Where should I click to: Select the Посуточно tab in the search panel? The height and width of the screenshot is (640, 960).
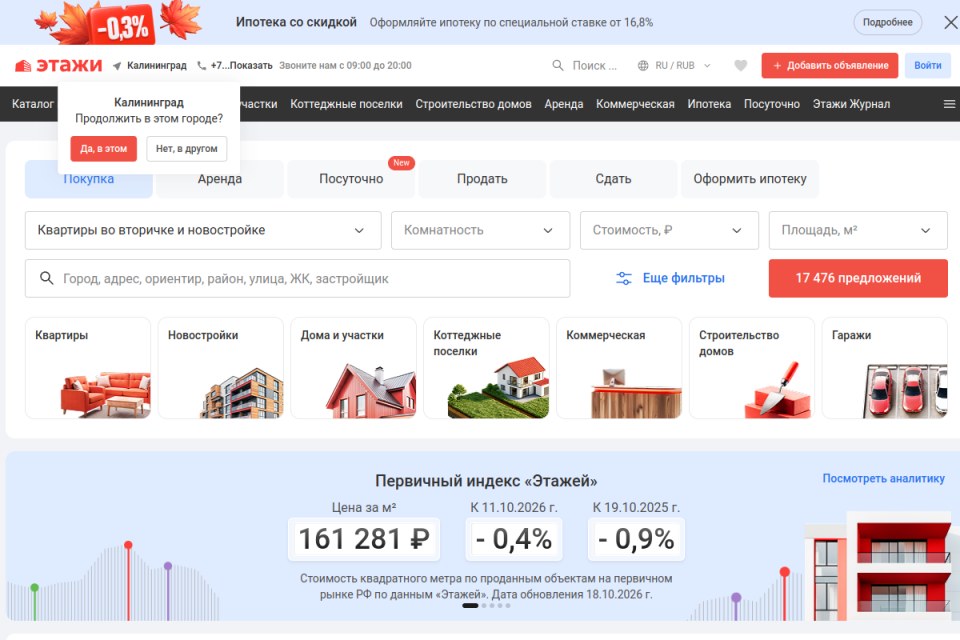coord(351,179)
